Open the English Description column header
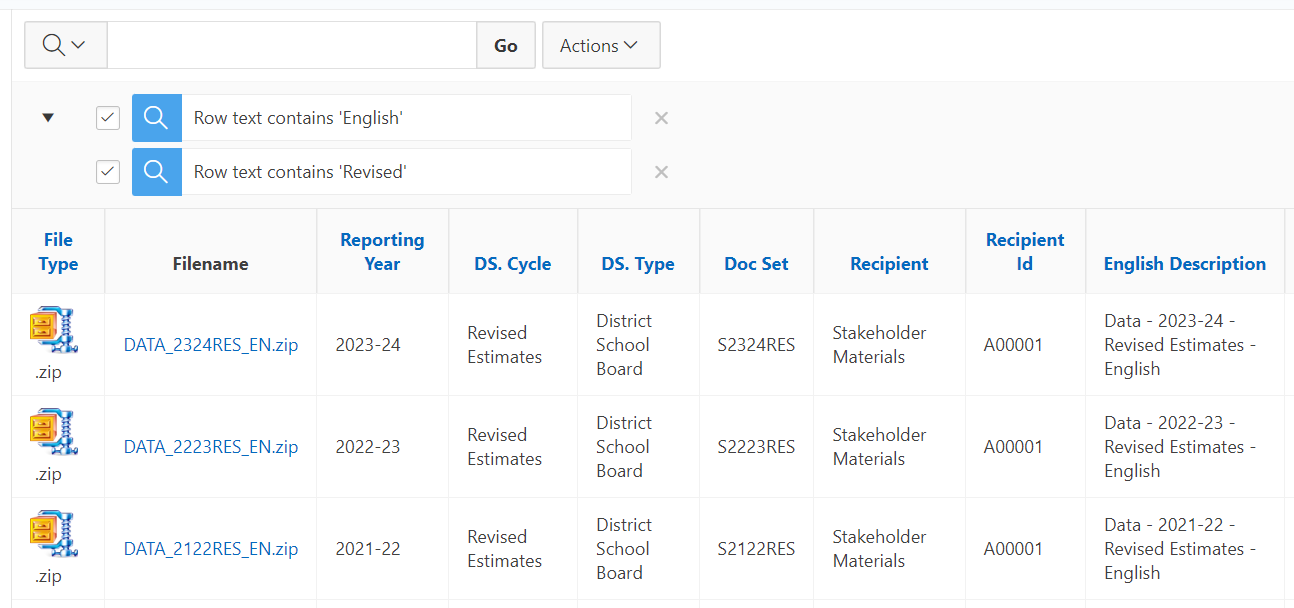This screenshot has width=1294, height=608. coord(1184,264)
